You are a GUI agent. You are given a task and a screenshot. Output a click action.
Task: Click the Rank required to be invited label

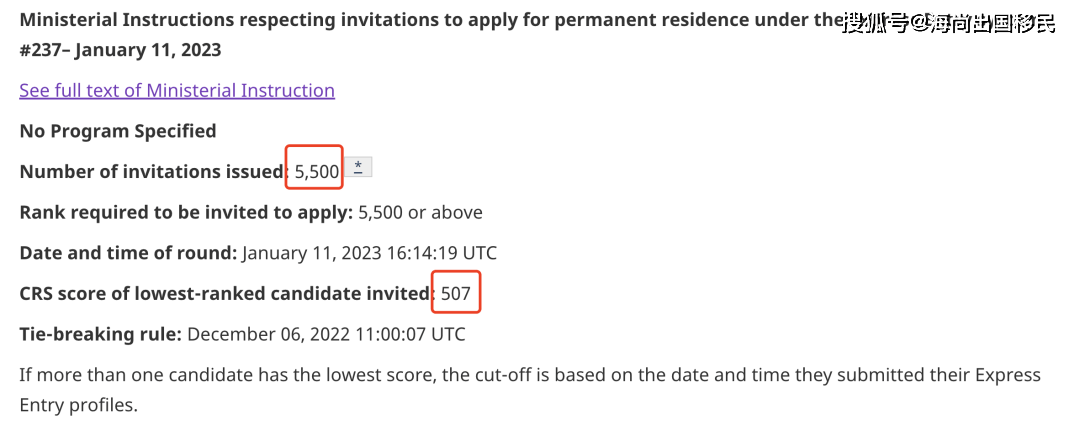tap(187, 212)
